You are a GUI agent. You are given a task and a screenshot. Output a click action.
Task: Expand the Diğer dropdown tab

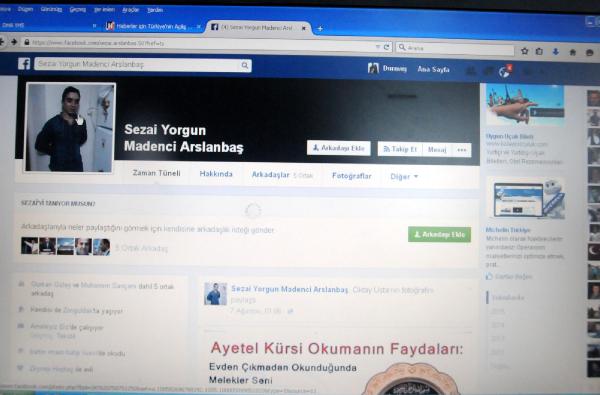(x=404, y=176)
